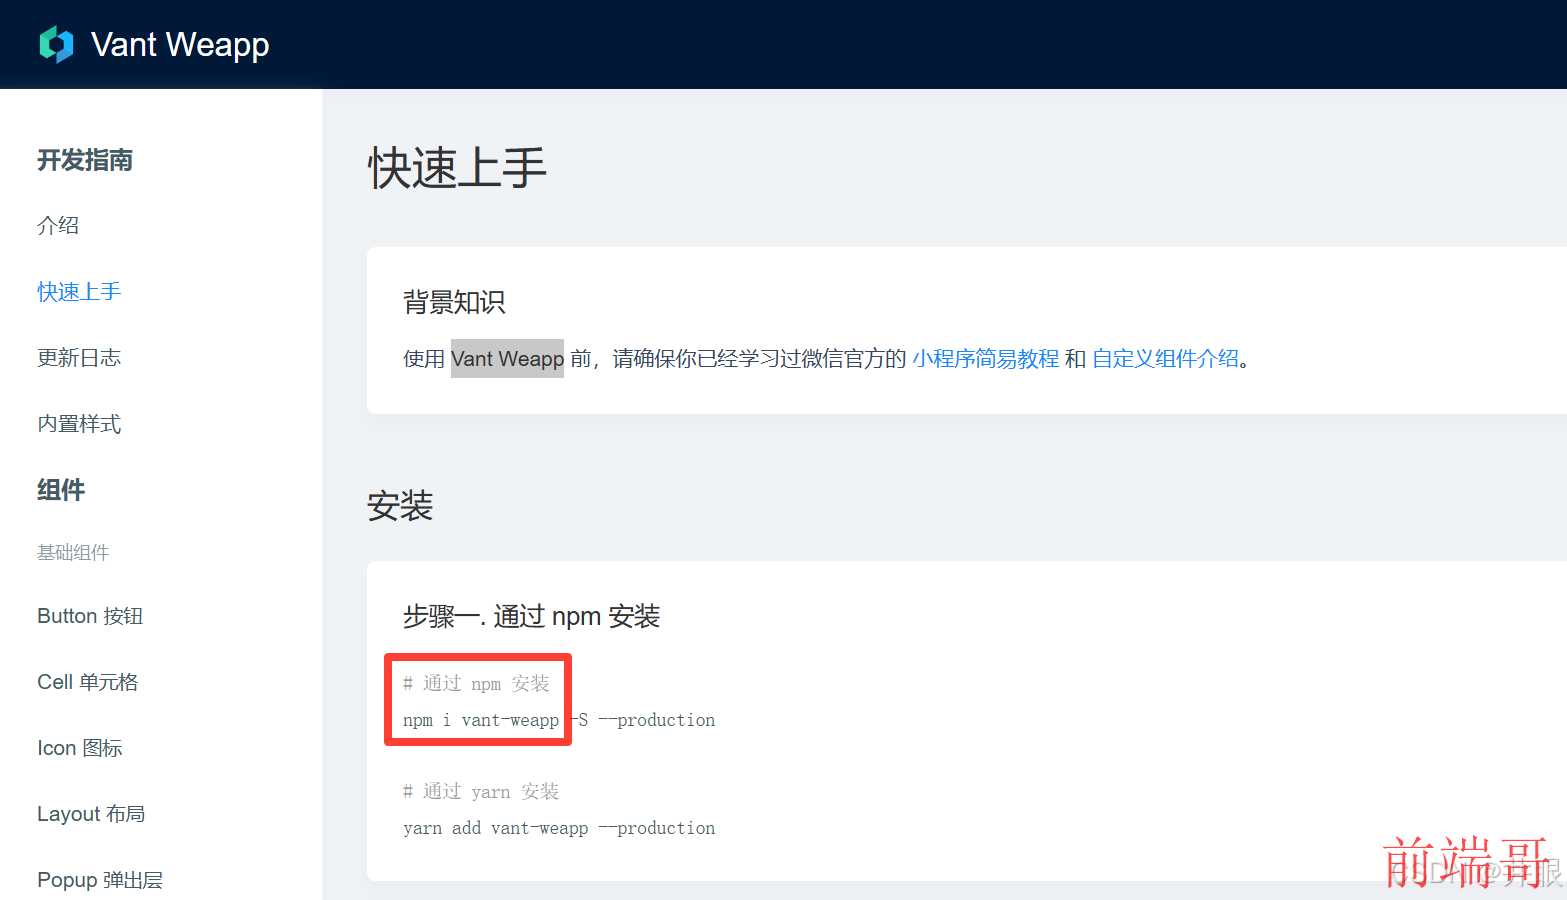Click the 步骤一. 通过 npm 安装 heading
1567x900 pixels.
[532, 616]
